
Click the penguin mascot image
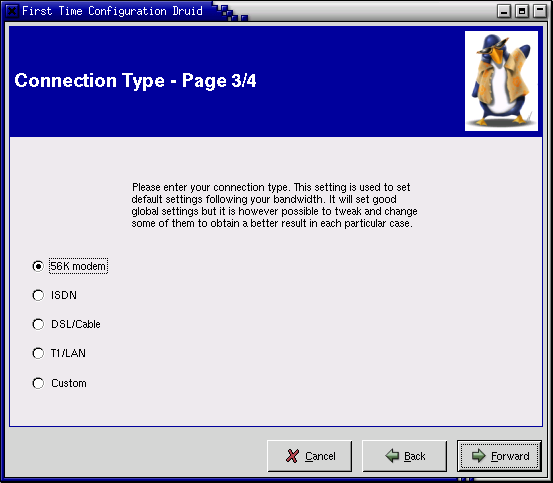coord(501,81)
